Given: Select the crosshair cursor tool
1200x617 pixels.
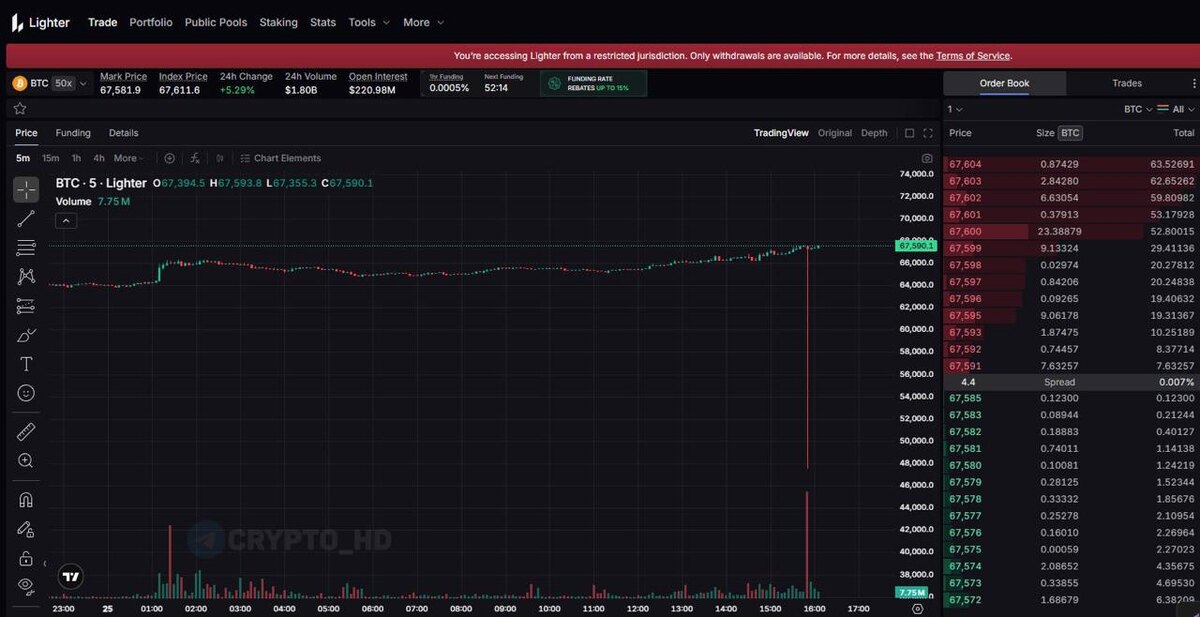Looking at the screenshot, I should pos(26,190).
